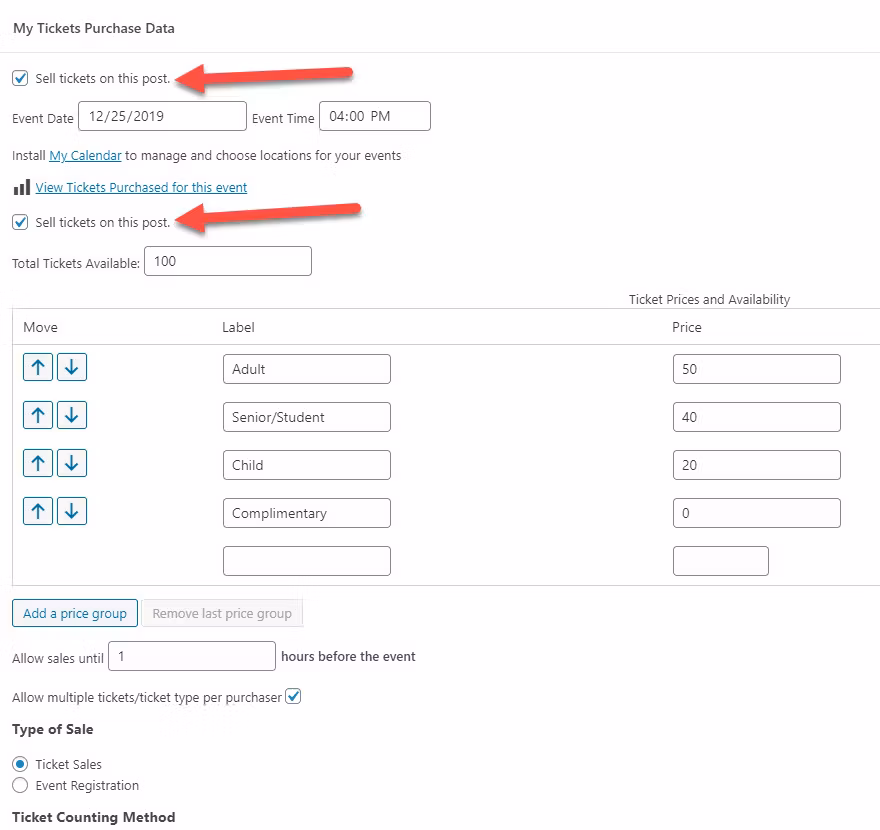This screenshot has width=880, height=830.
Task: Move the Adult price row up
Action: coord(37,367)
